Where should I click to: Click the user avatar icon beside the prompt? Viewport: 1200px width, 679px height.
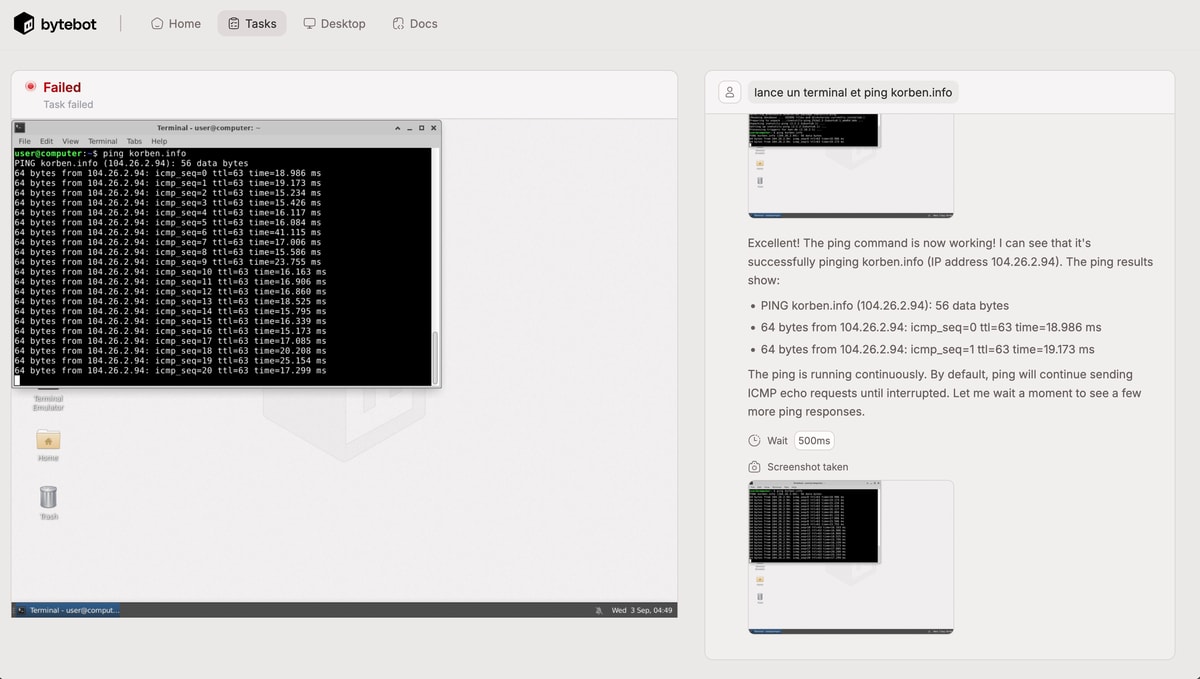730,92
